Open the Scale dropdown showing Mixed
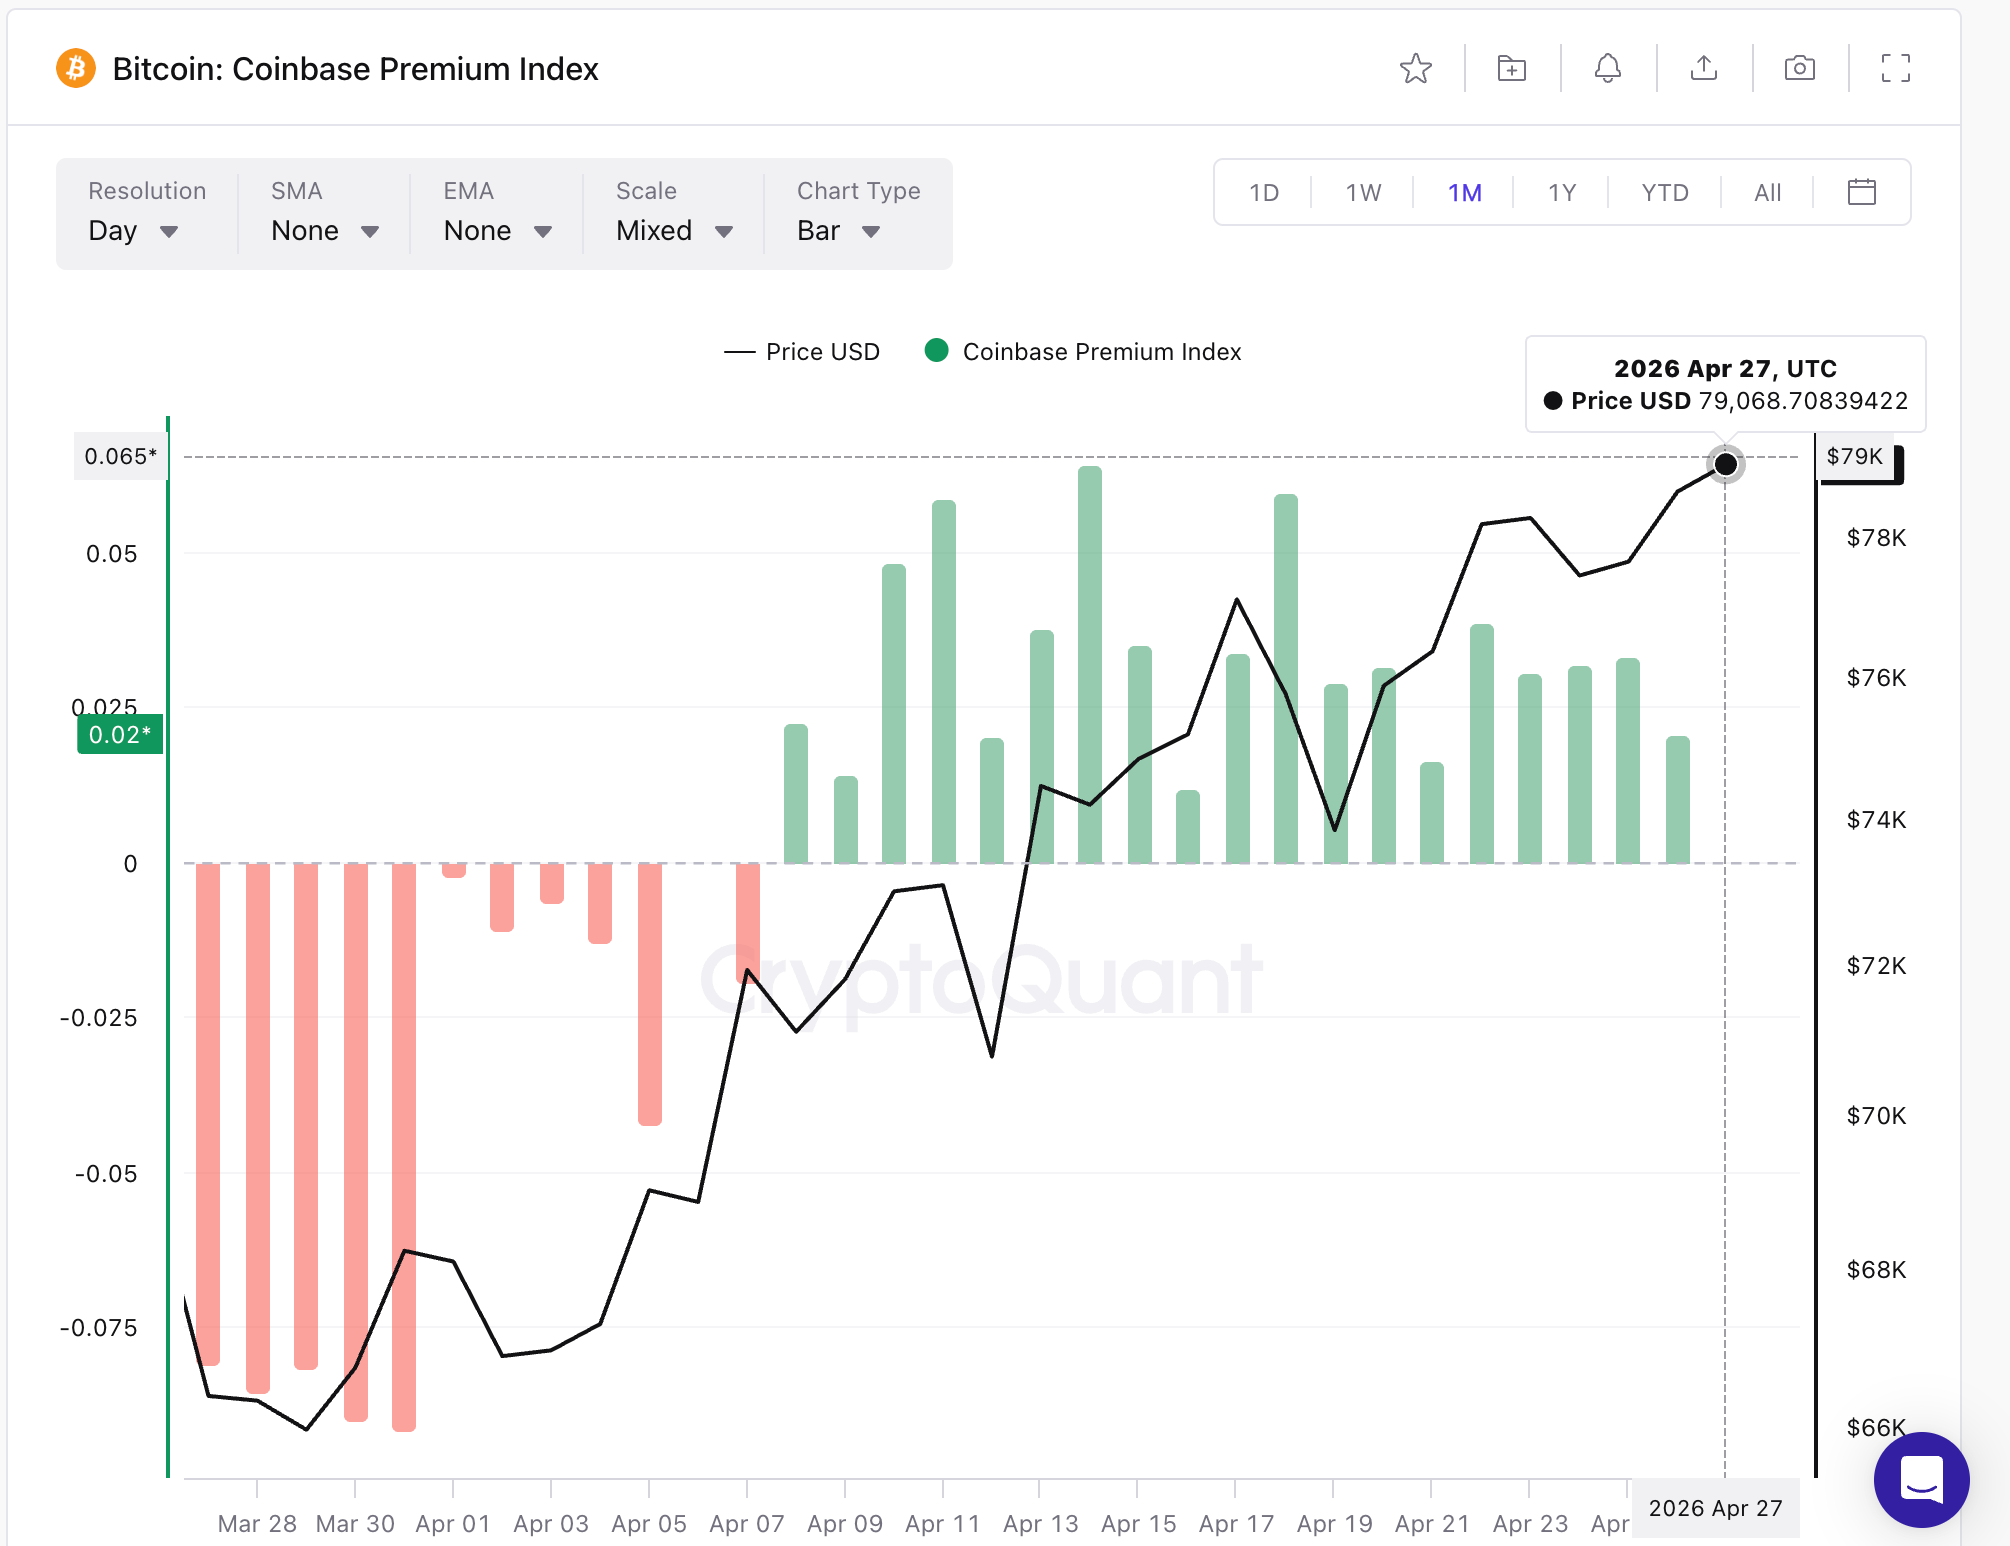 coord(671,230)
